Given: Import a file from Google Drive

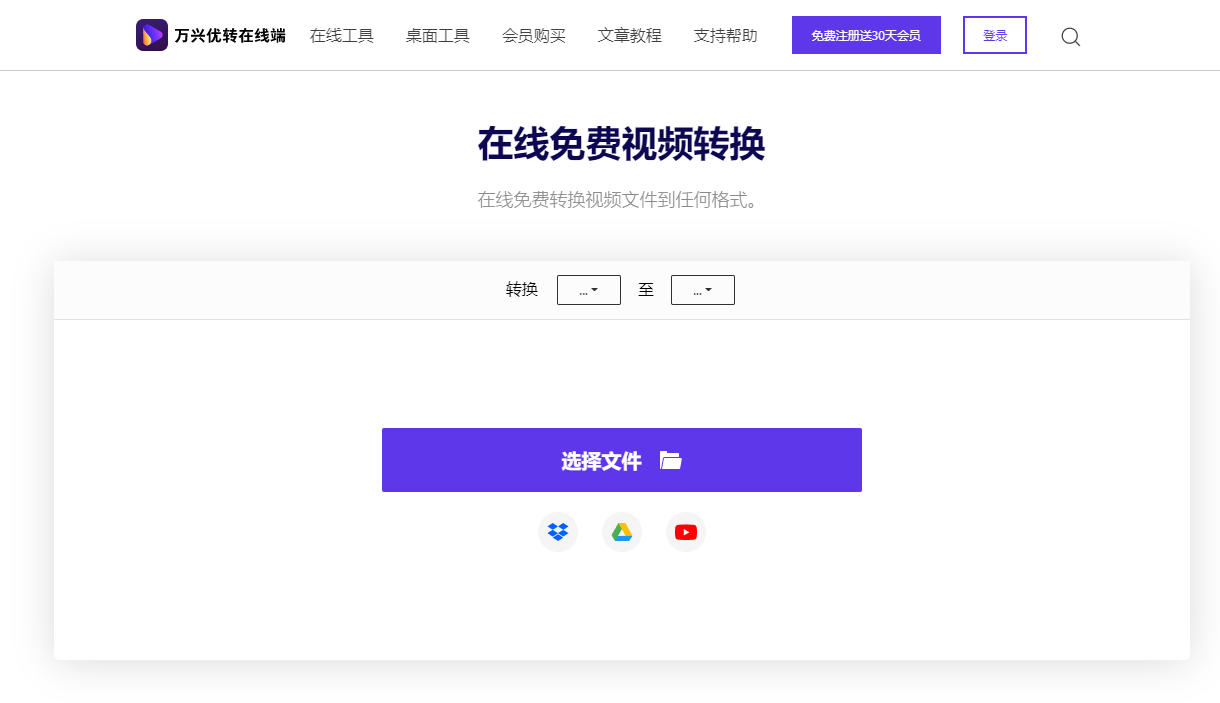Looking at the screenshot, I should (x=622, y=532).
